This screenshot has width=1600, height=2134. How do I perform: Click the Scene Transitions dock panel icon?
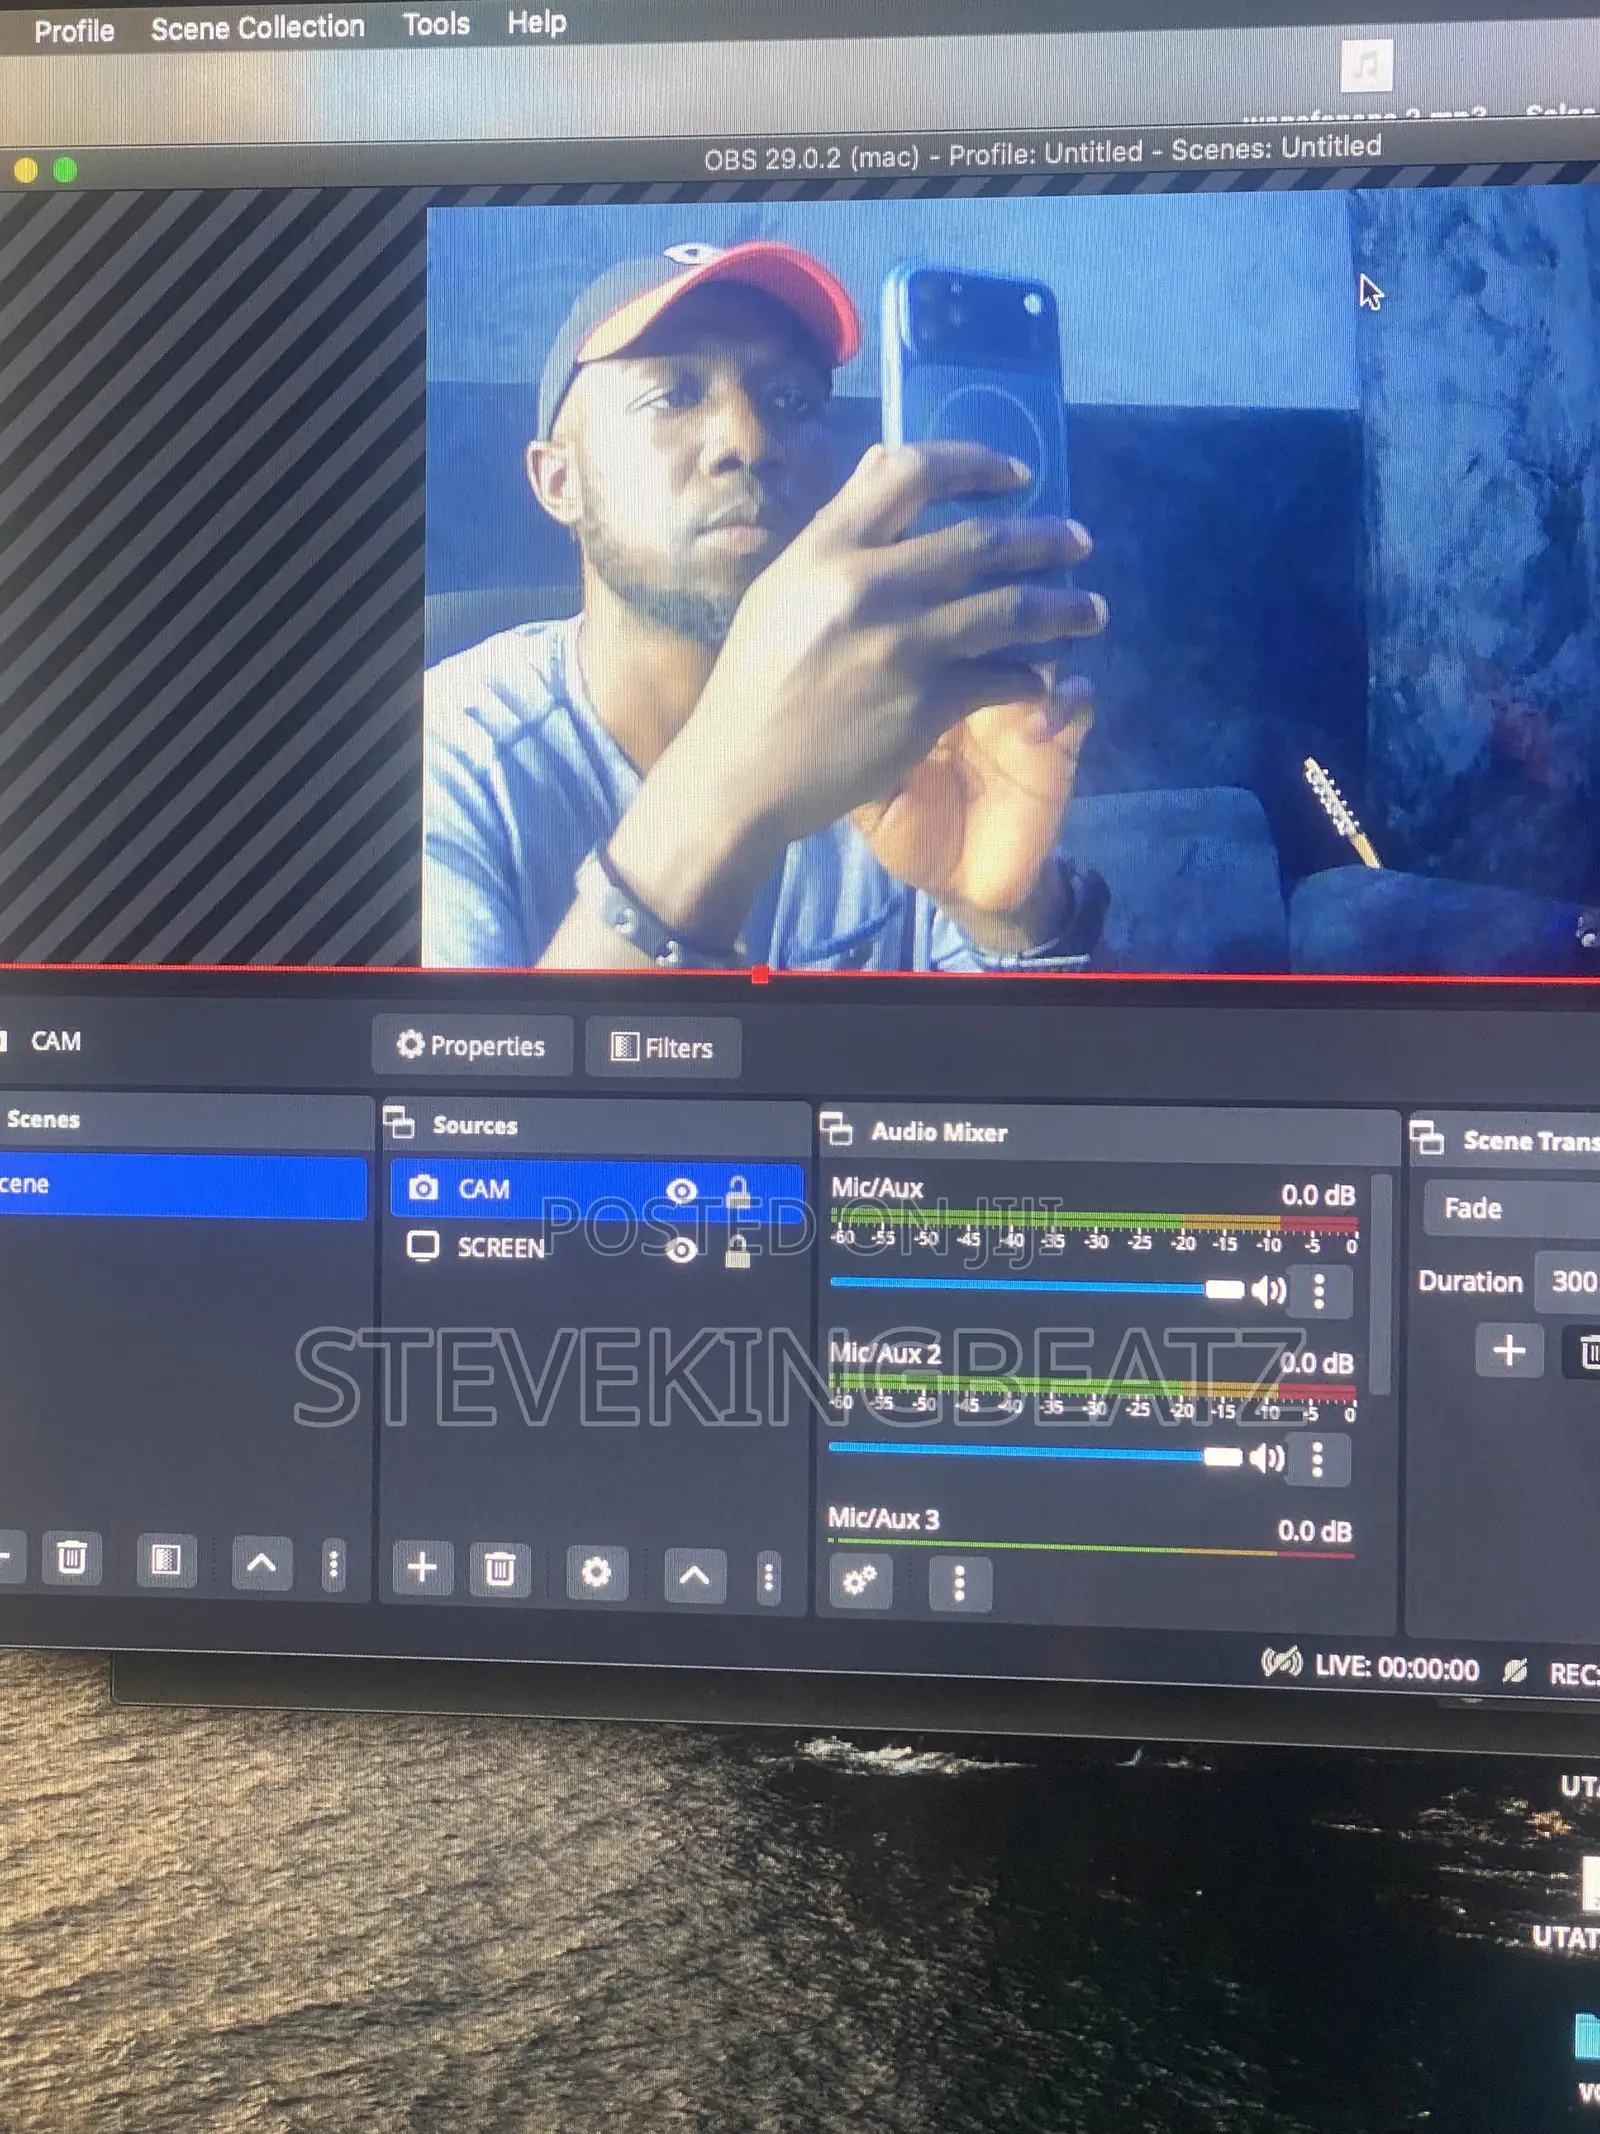point(1426,1137)
